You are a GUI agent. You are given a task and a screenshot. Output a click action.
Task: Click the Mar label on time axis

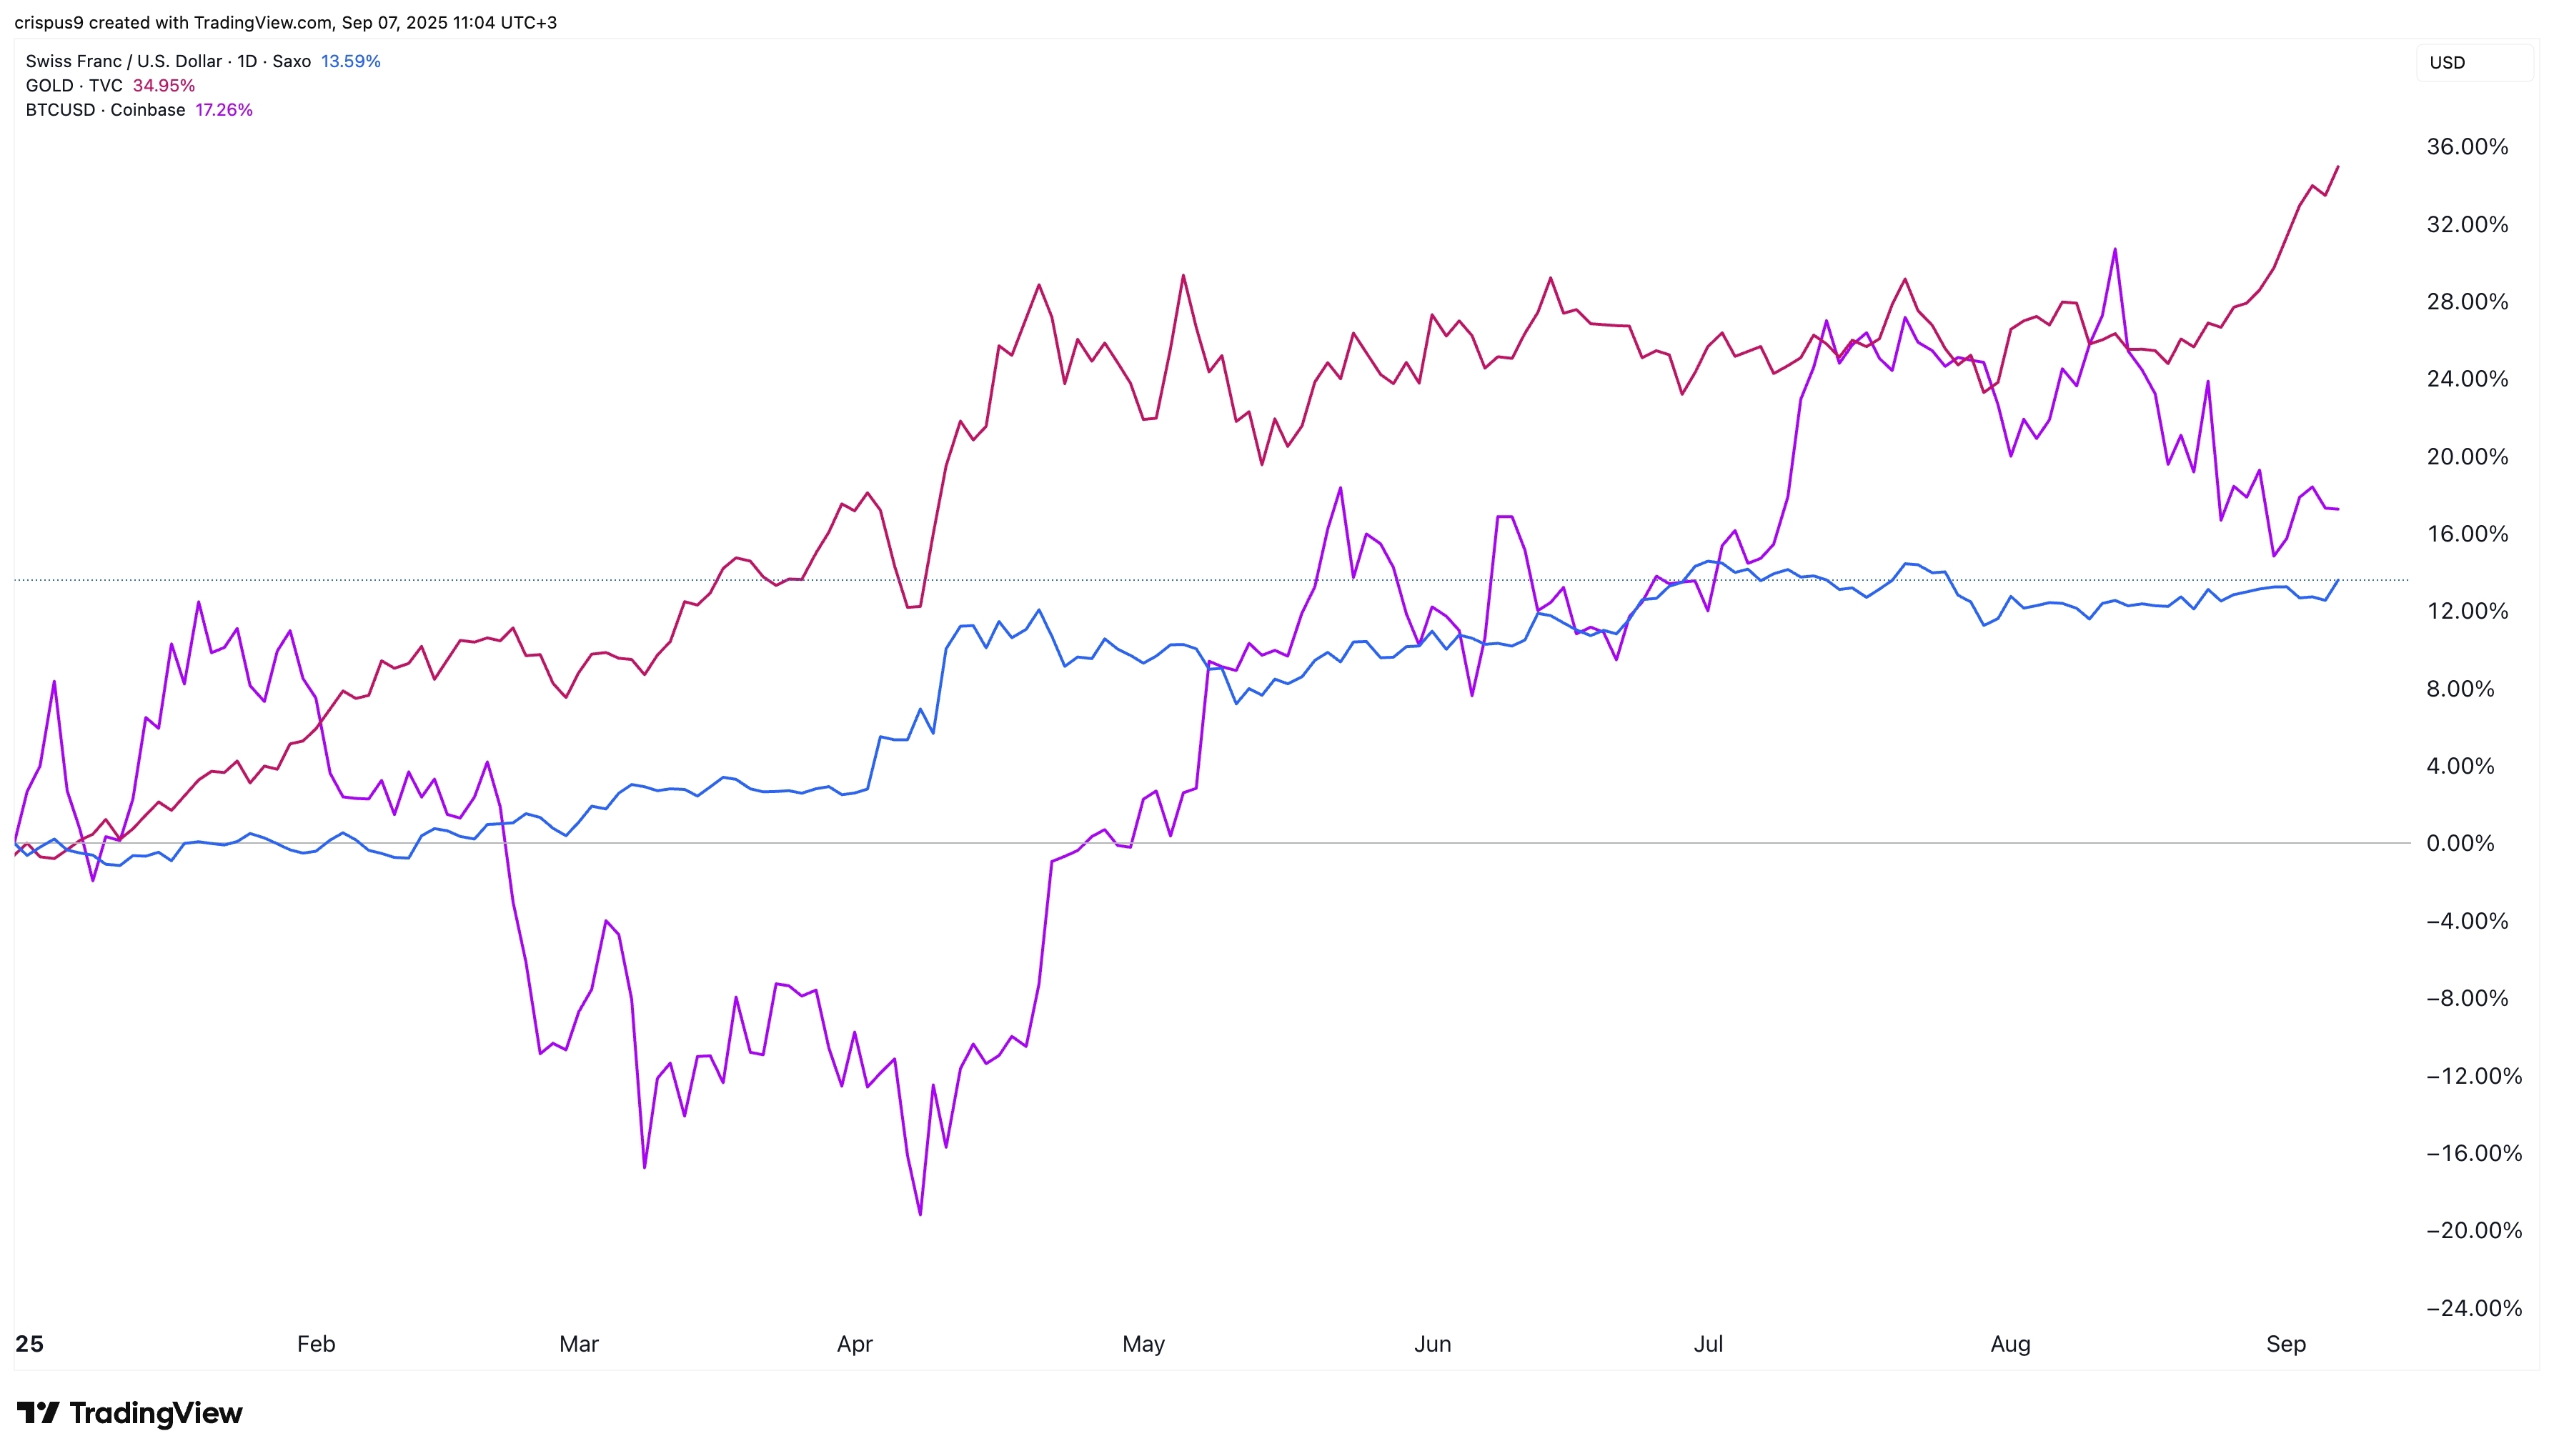pyautogui.click(x=579, y=1344)
